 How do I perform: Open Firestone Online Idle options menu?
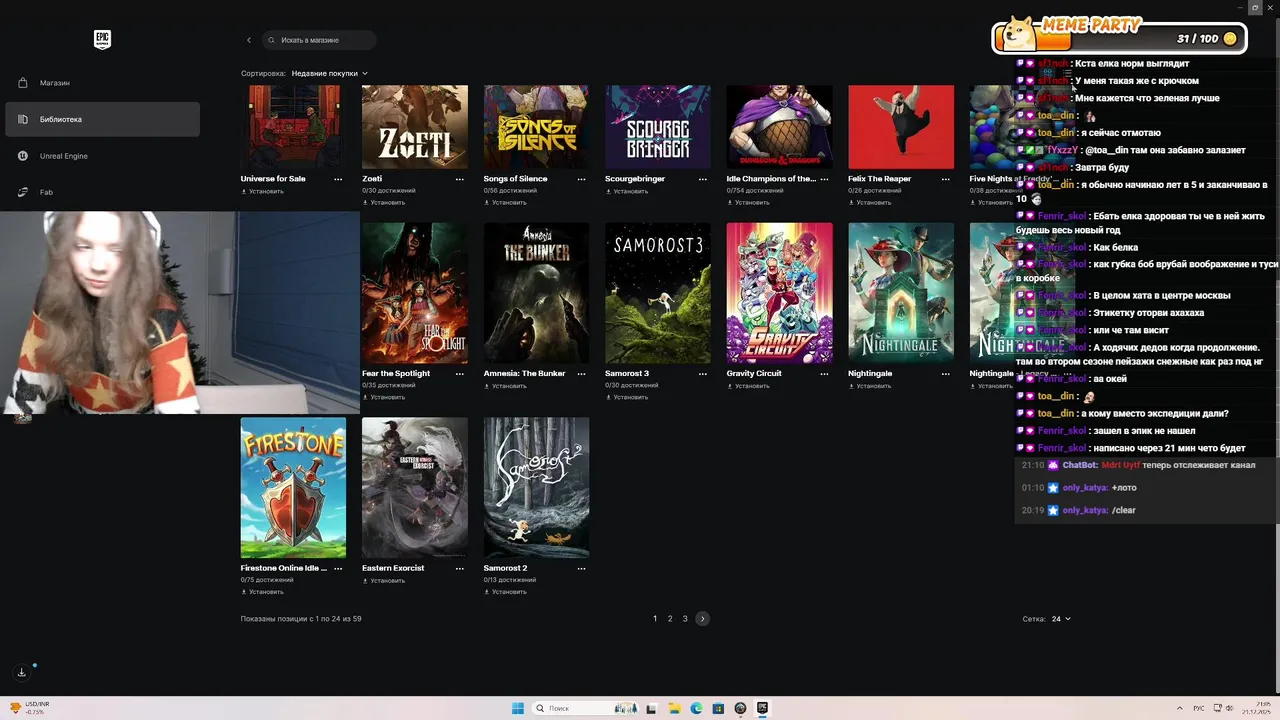click(338, 568)
